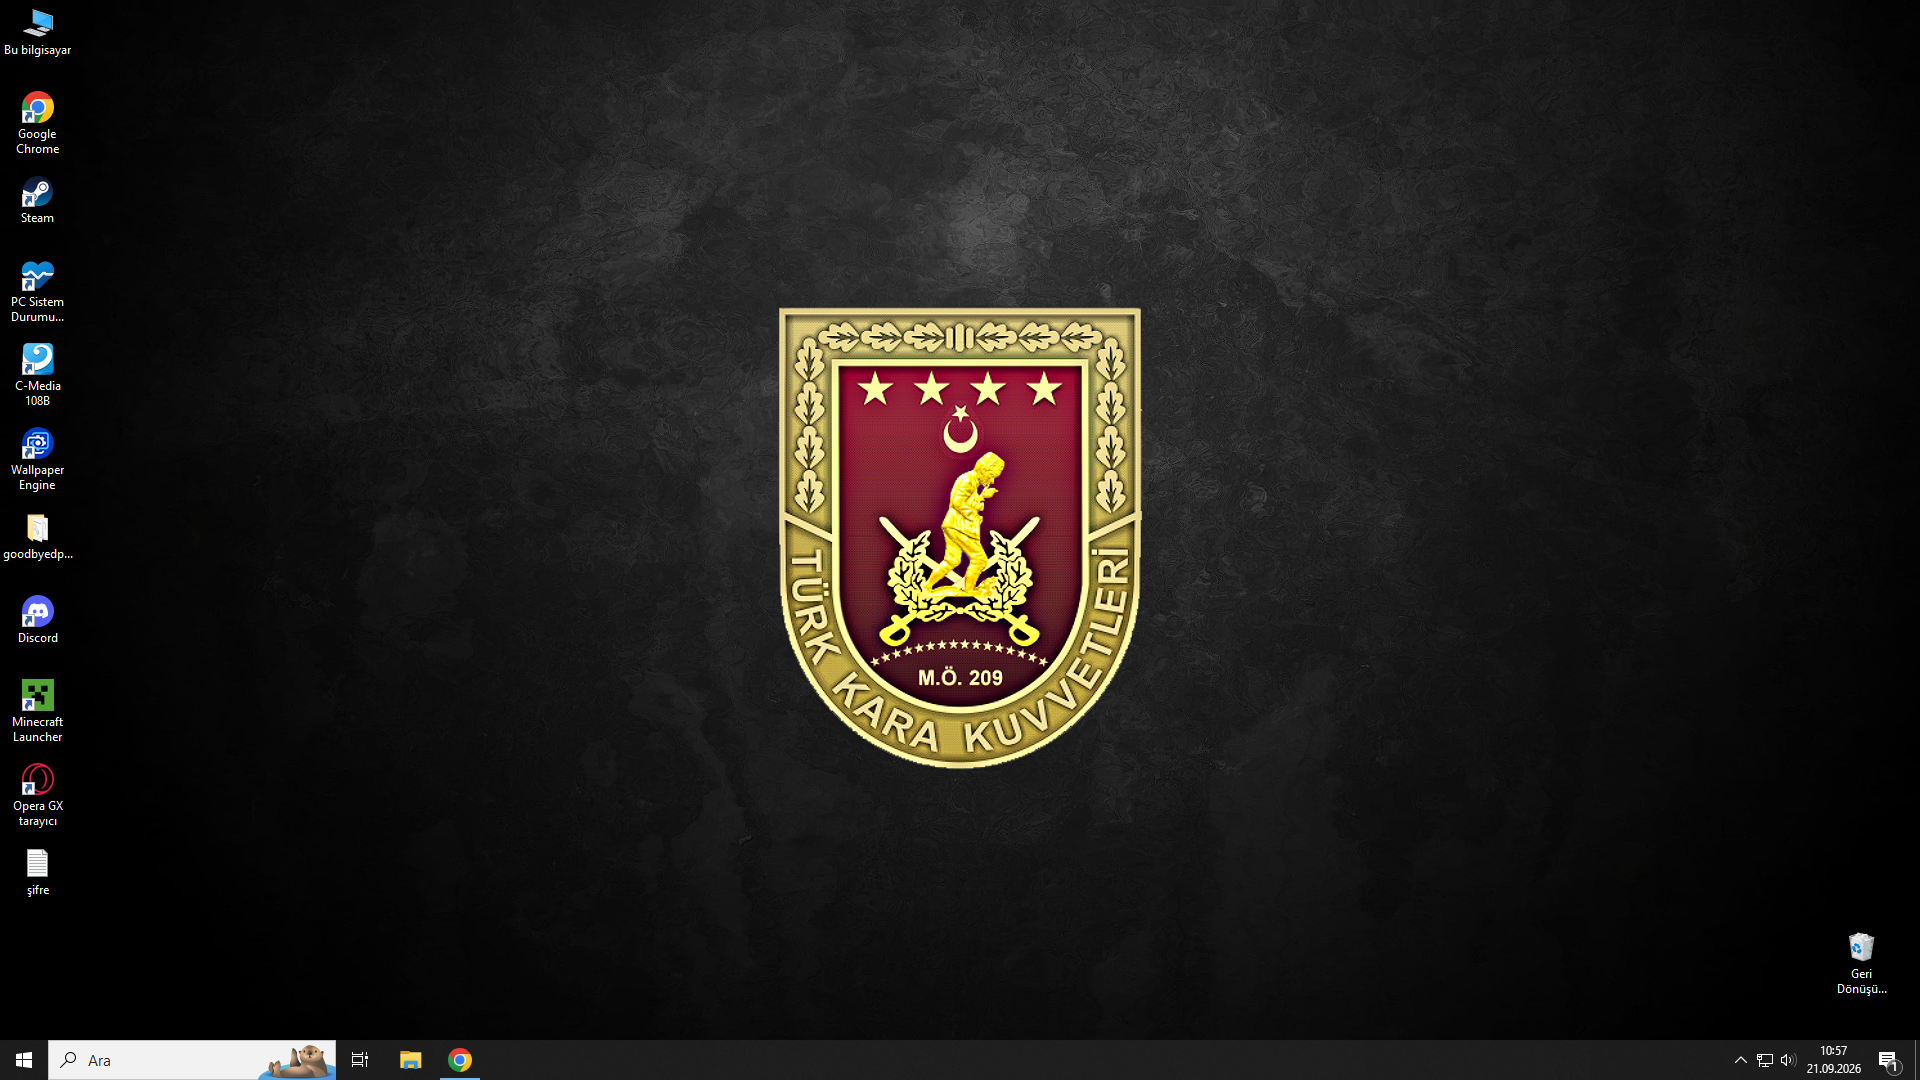The height and width of the screenshot is (1080, 1920).
Task: Select the C-Media 108B shortcut
Action: (x=37, y=376)
